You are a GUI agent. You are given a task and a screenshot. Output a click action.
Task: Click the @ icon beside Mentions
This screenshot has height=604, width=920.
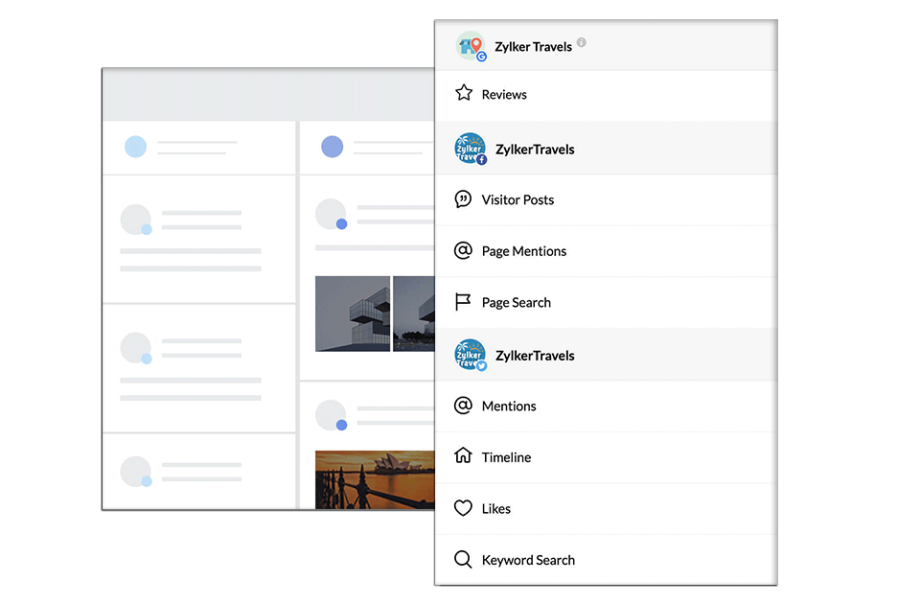[463, 406]
